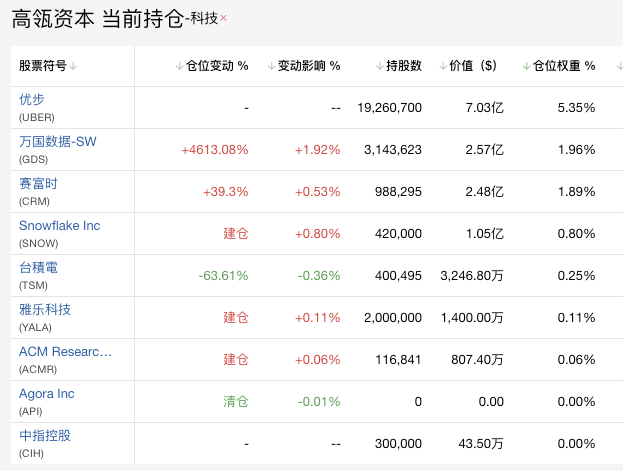Viewport: 623px width, 471px height.
Task: Select the +4613.08% position change cell
Action: pyautogui.click(x=215, y=150)
